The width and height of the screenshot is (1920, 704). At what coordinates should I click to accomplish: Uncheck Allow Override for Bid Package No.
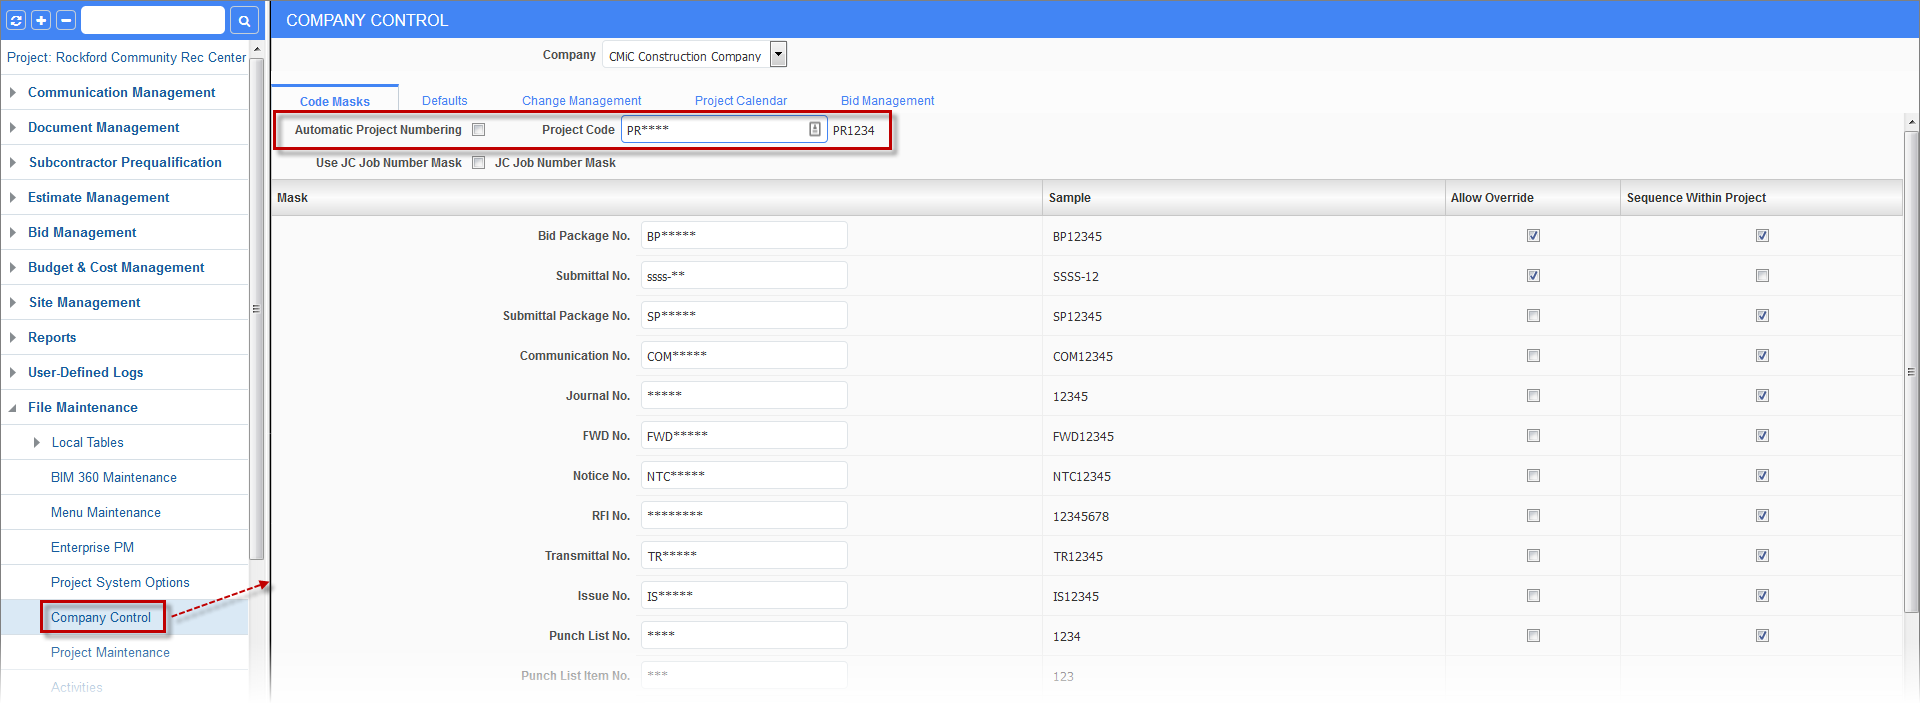(1533, 236)
